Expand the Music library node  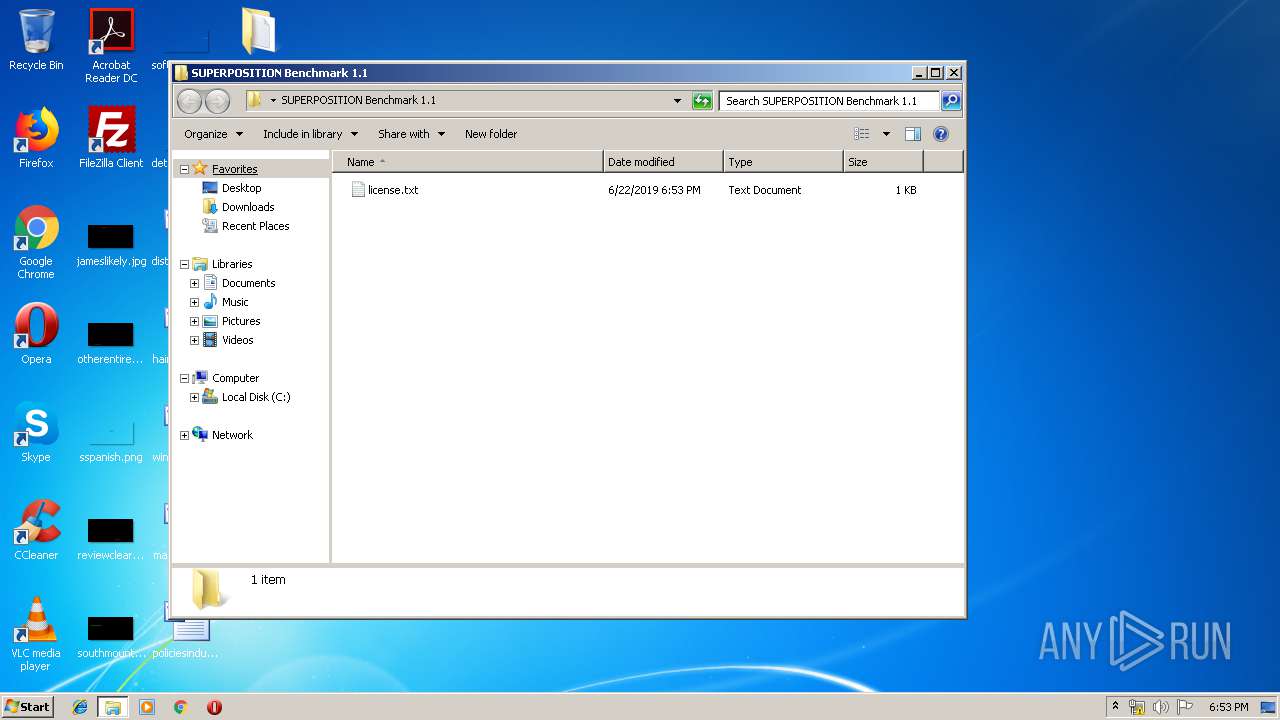194,302
